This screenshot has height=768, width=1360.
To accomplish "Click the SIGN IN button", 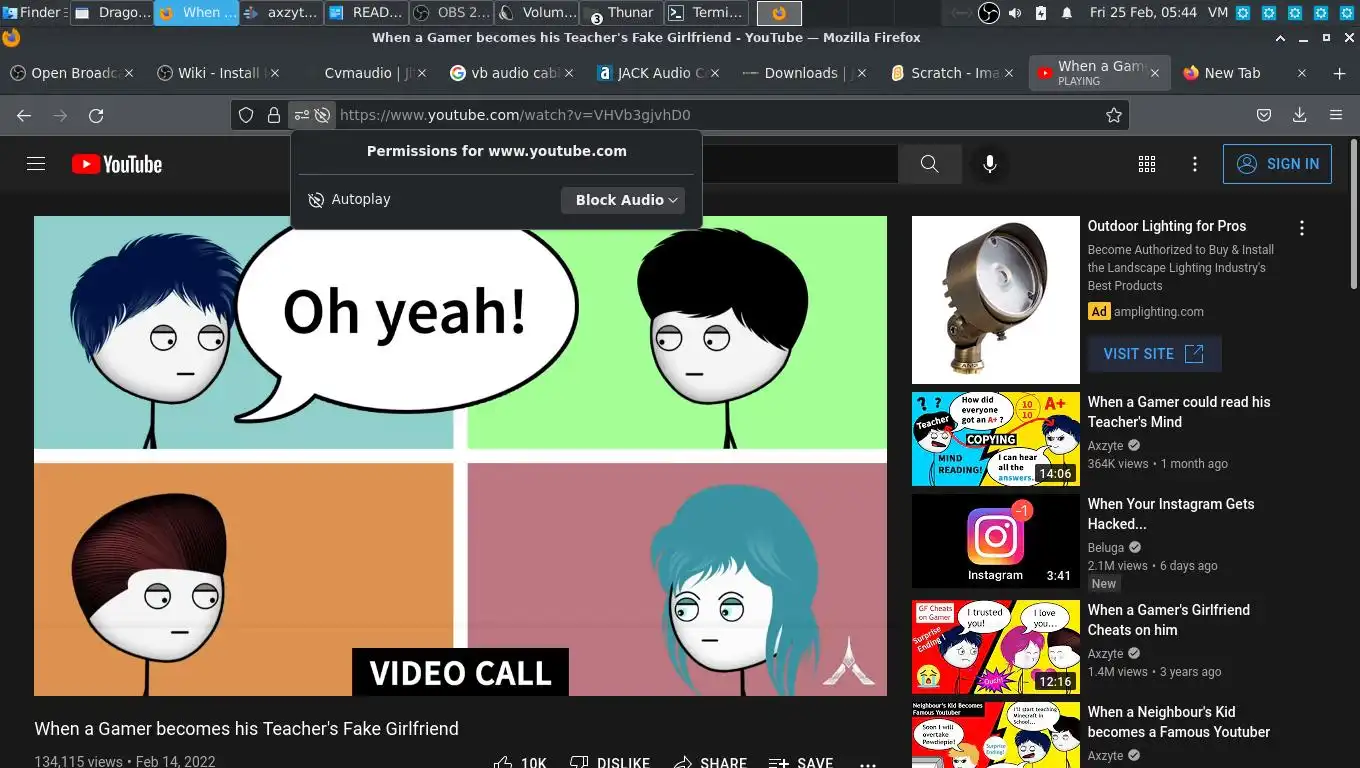I will (x=1277, y=164).
